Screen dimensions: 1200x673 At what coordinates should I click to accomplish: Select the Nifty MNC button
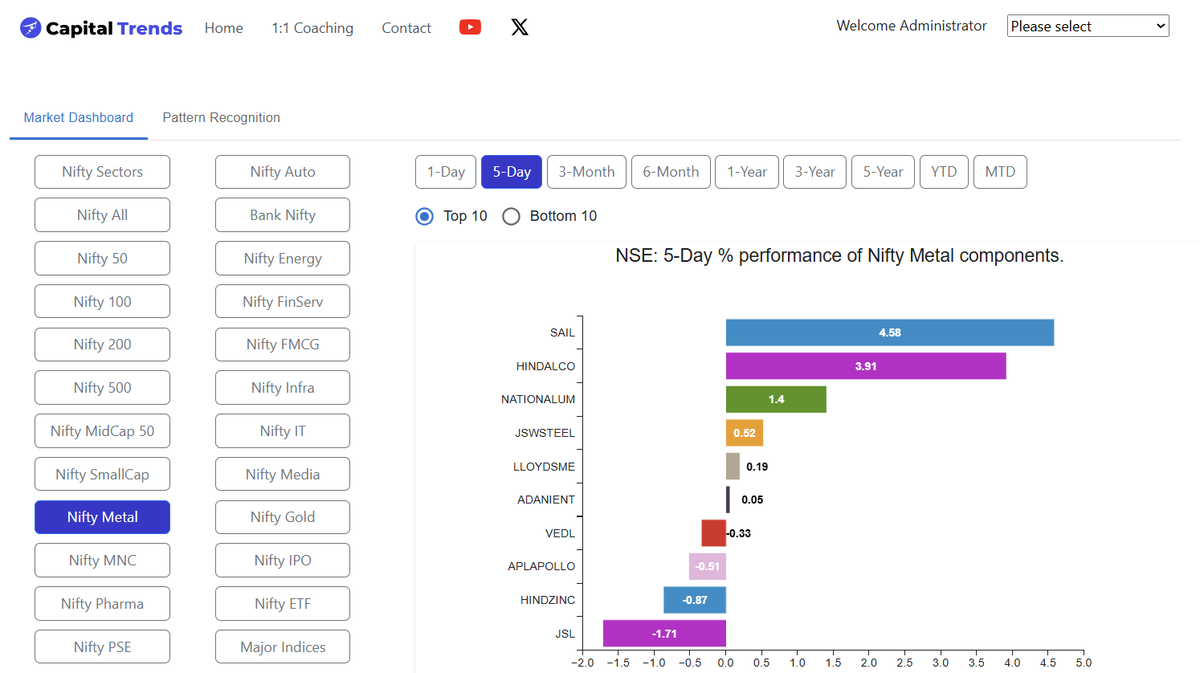[102, 560]
